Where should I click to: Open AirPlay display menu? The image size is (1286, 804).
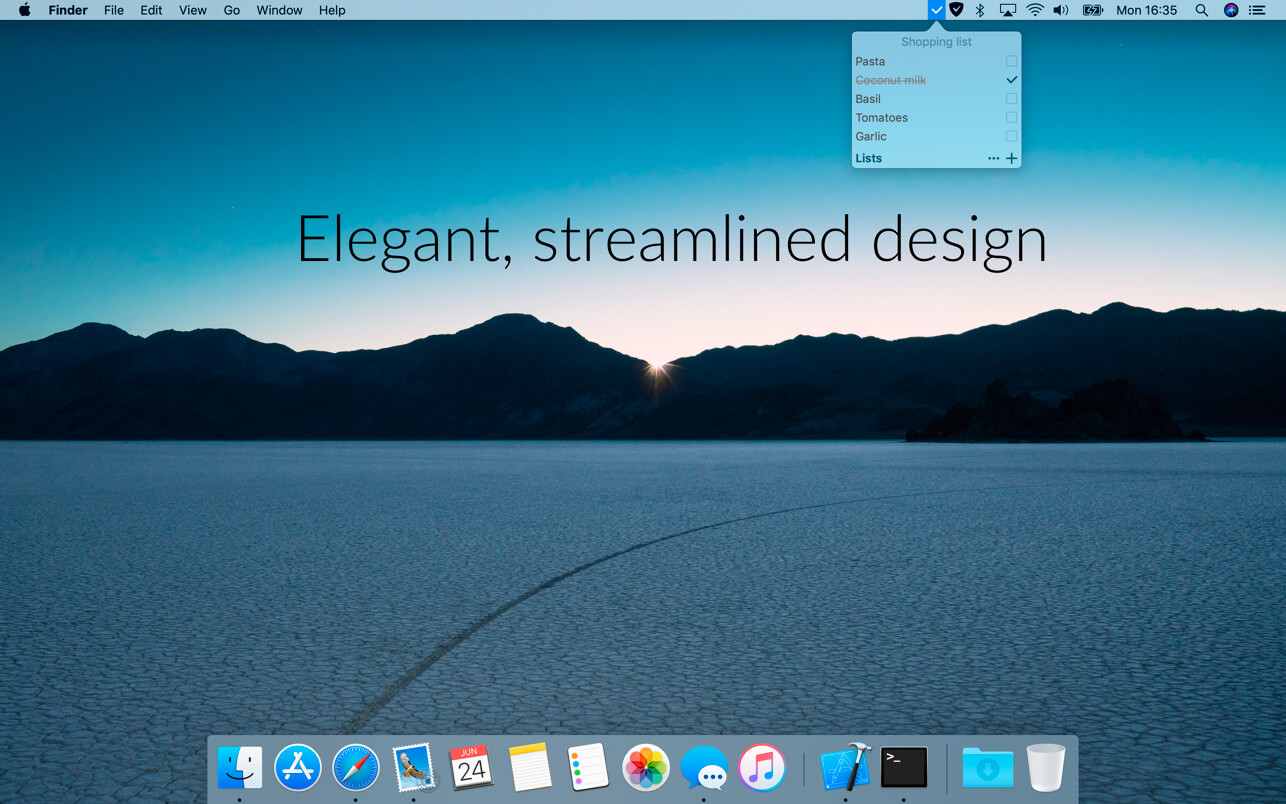click(x=1008, y=10)
